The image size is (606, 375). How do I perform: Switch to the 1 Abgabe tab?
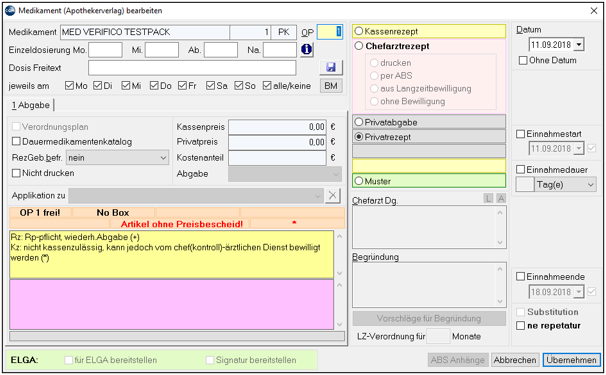pos(31,105)
